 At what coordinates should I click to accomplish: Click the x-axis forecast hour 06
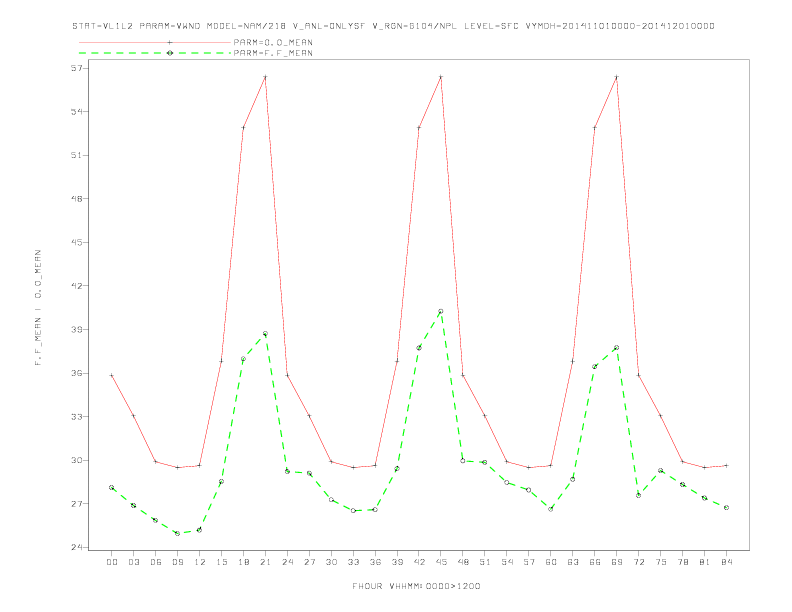(156, 562)
